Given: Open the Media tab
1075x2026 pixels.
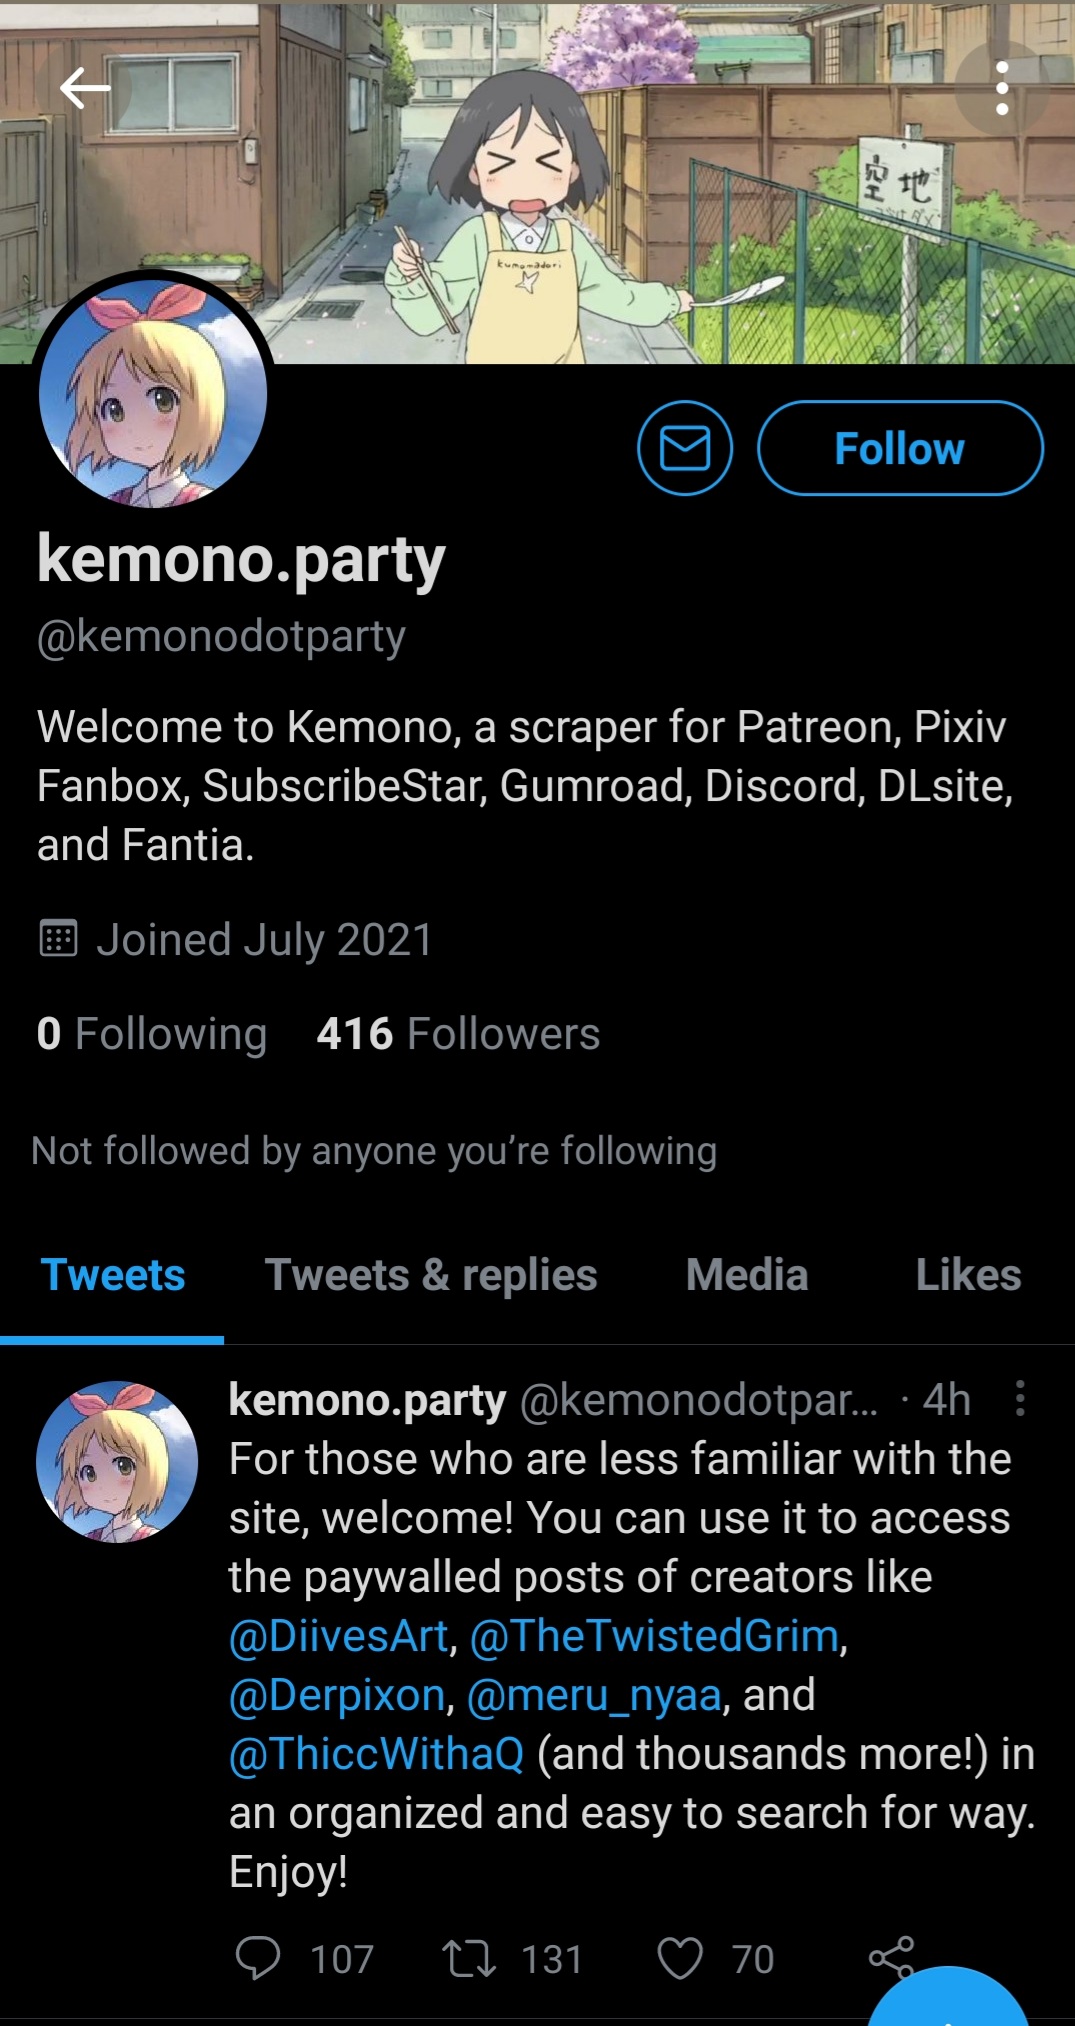Looking at the screenshot, I should coord(747,1275).
